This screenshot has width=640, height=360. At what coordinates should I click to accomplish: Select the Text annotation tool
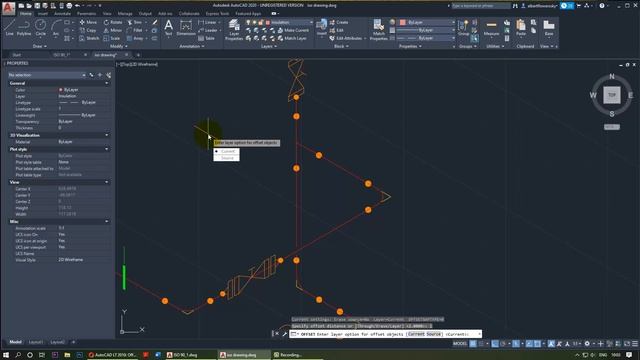tap(168, 28)
